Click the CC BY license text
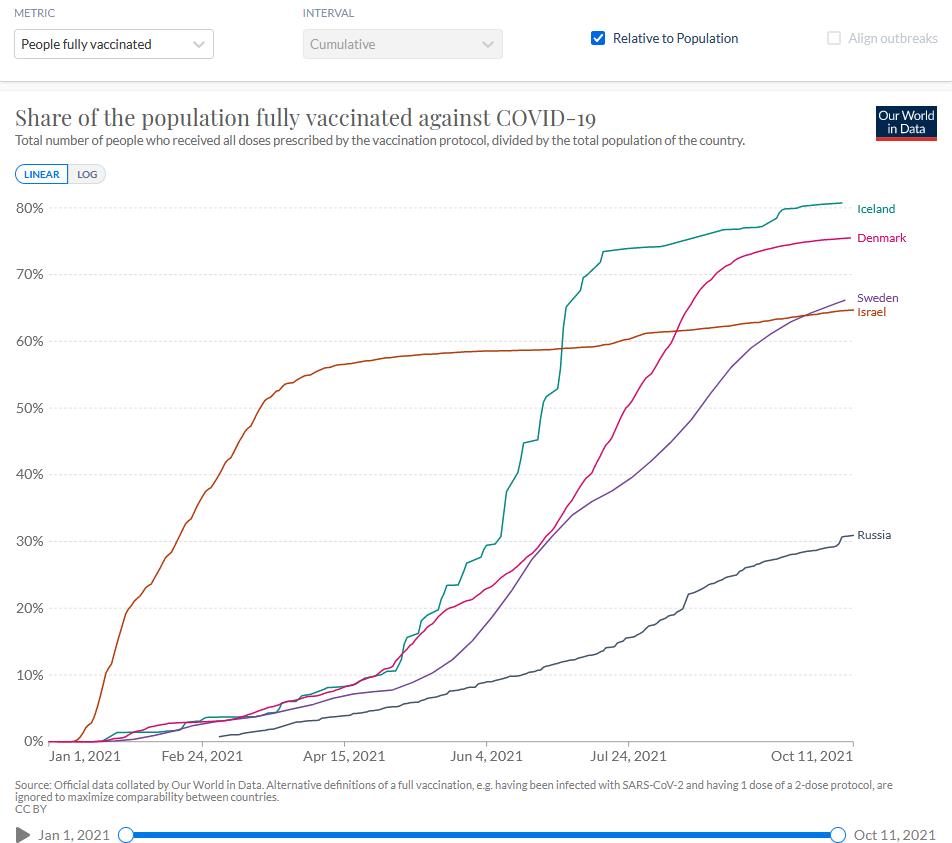Viewport: 952px width, 843px height. coord(30,809)
